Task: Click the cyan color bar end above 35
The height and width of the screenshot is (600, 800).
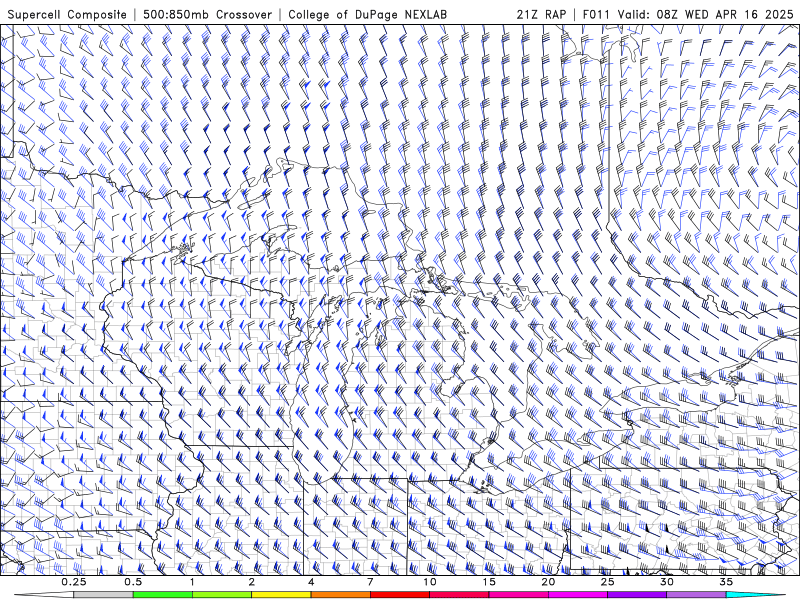Action: click(x=755, y=595)
